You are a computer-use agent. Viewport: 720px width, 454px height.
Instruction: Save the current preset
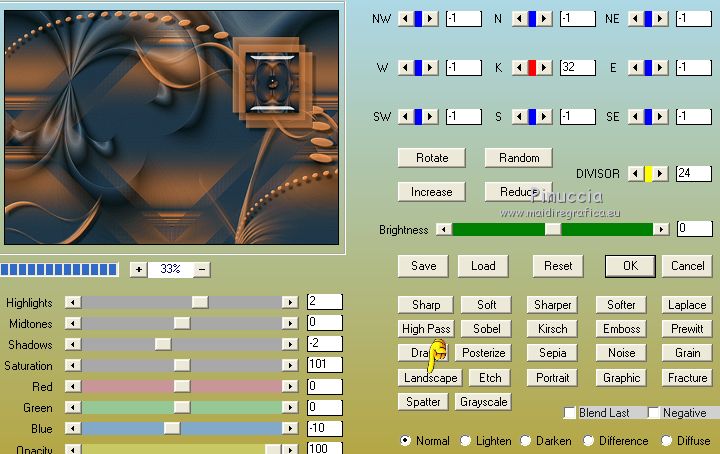point(423,266)
